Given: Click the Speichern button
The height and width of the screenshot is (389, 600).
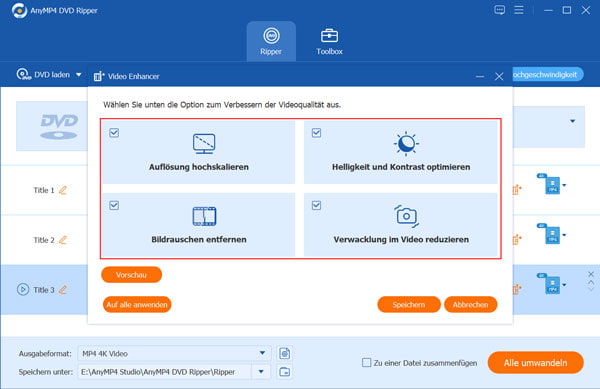Looking at the screenshot, I should tap(409, 304).
